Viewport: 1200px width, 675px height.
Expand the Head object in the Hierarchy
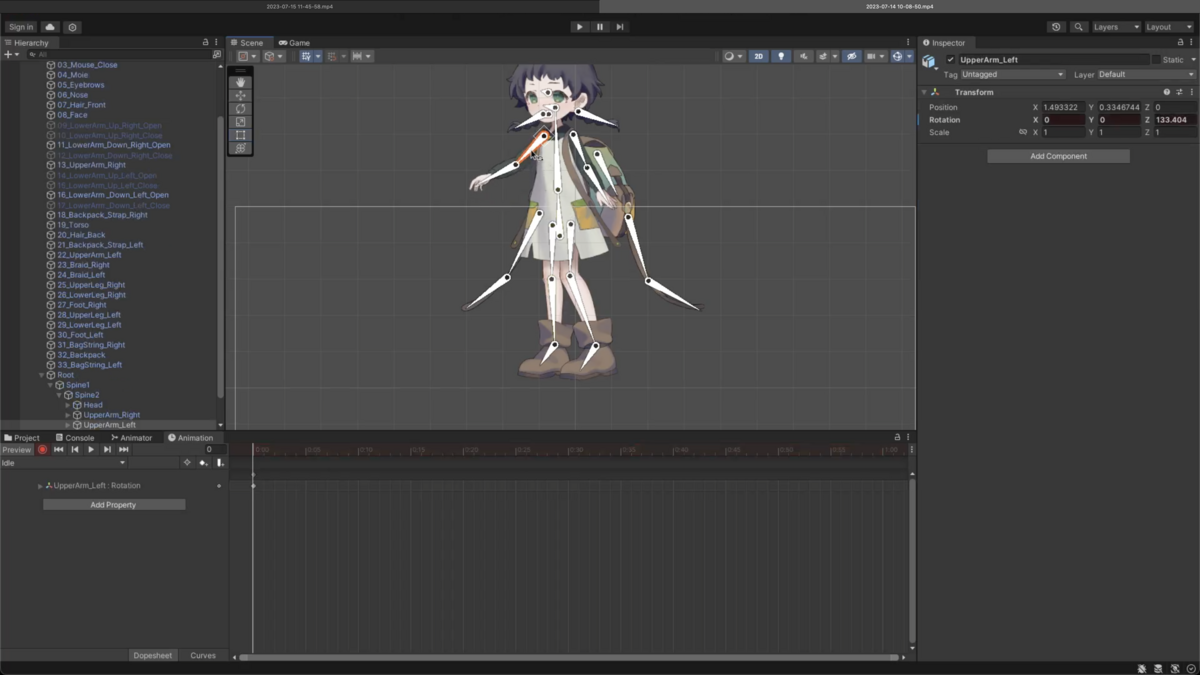coord(68,405)
